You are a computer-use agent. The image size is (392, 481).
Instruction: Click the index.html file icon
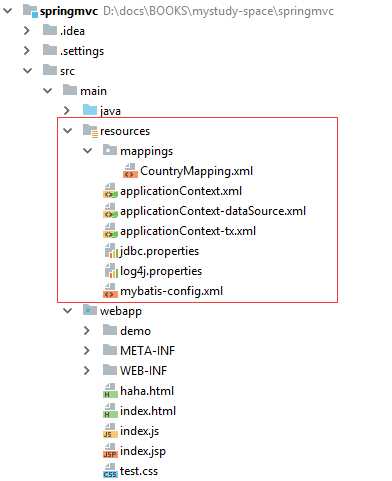coord(110,411)
